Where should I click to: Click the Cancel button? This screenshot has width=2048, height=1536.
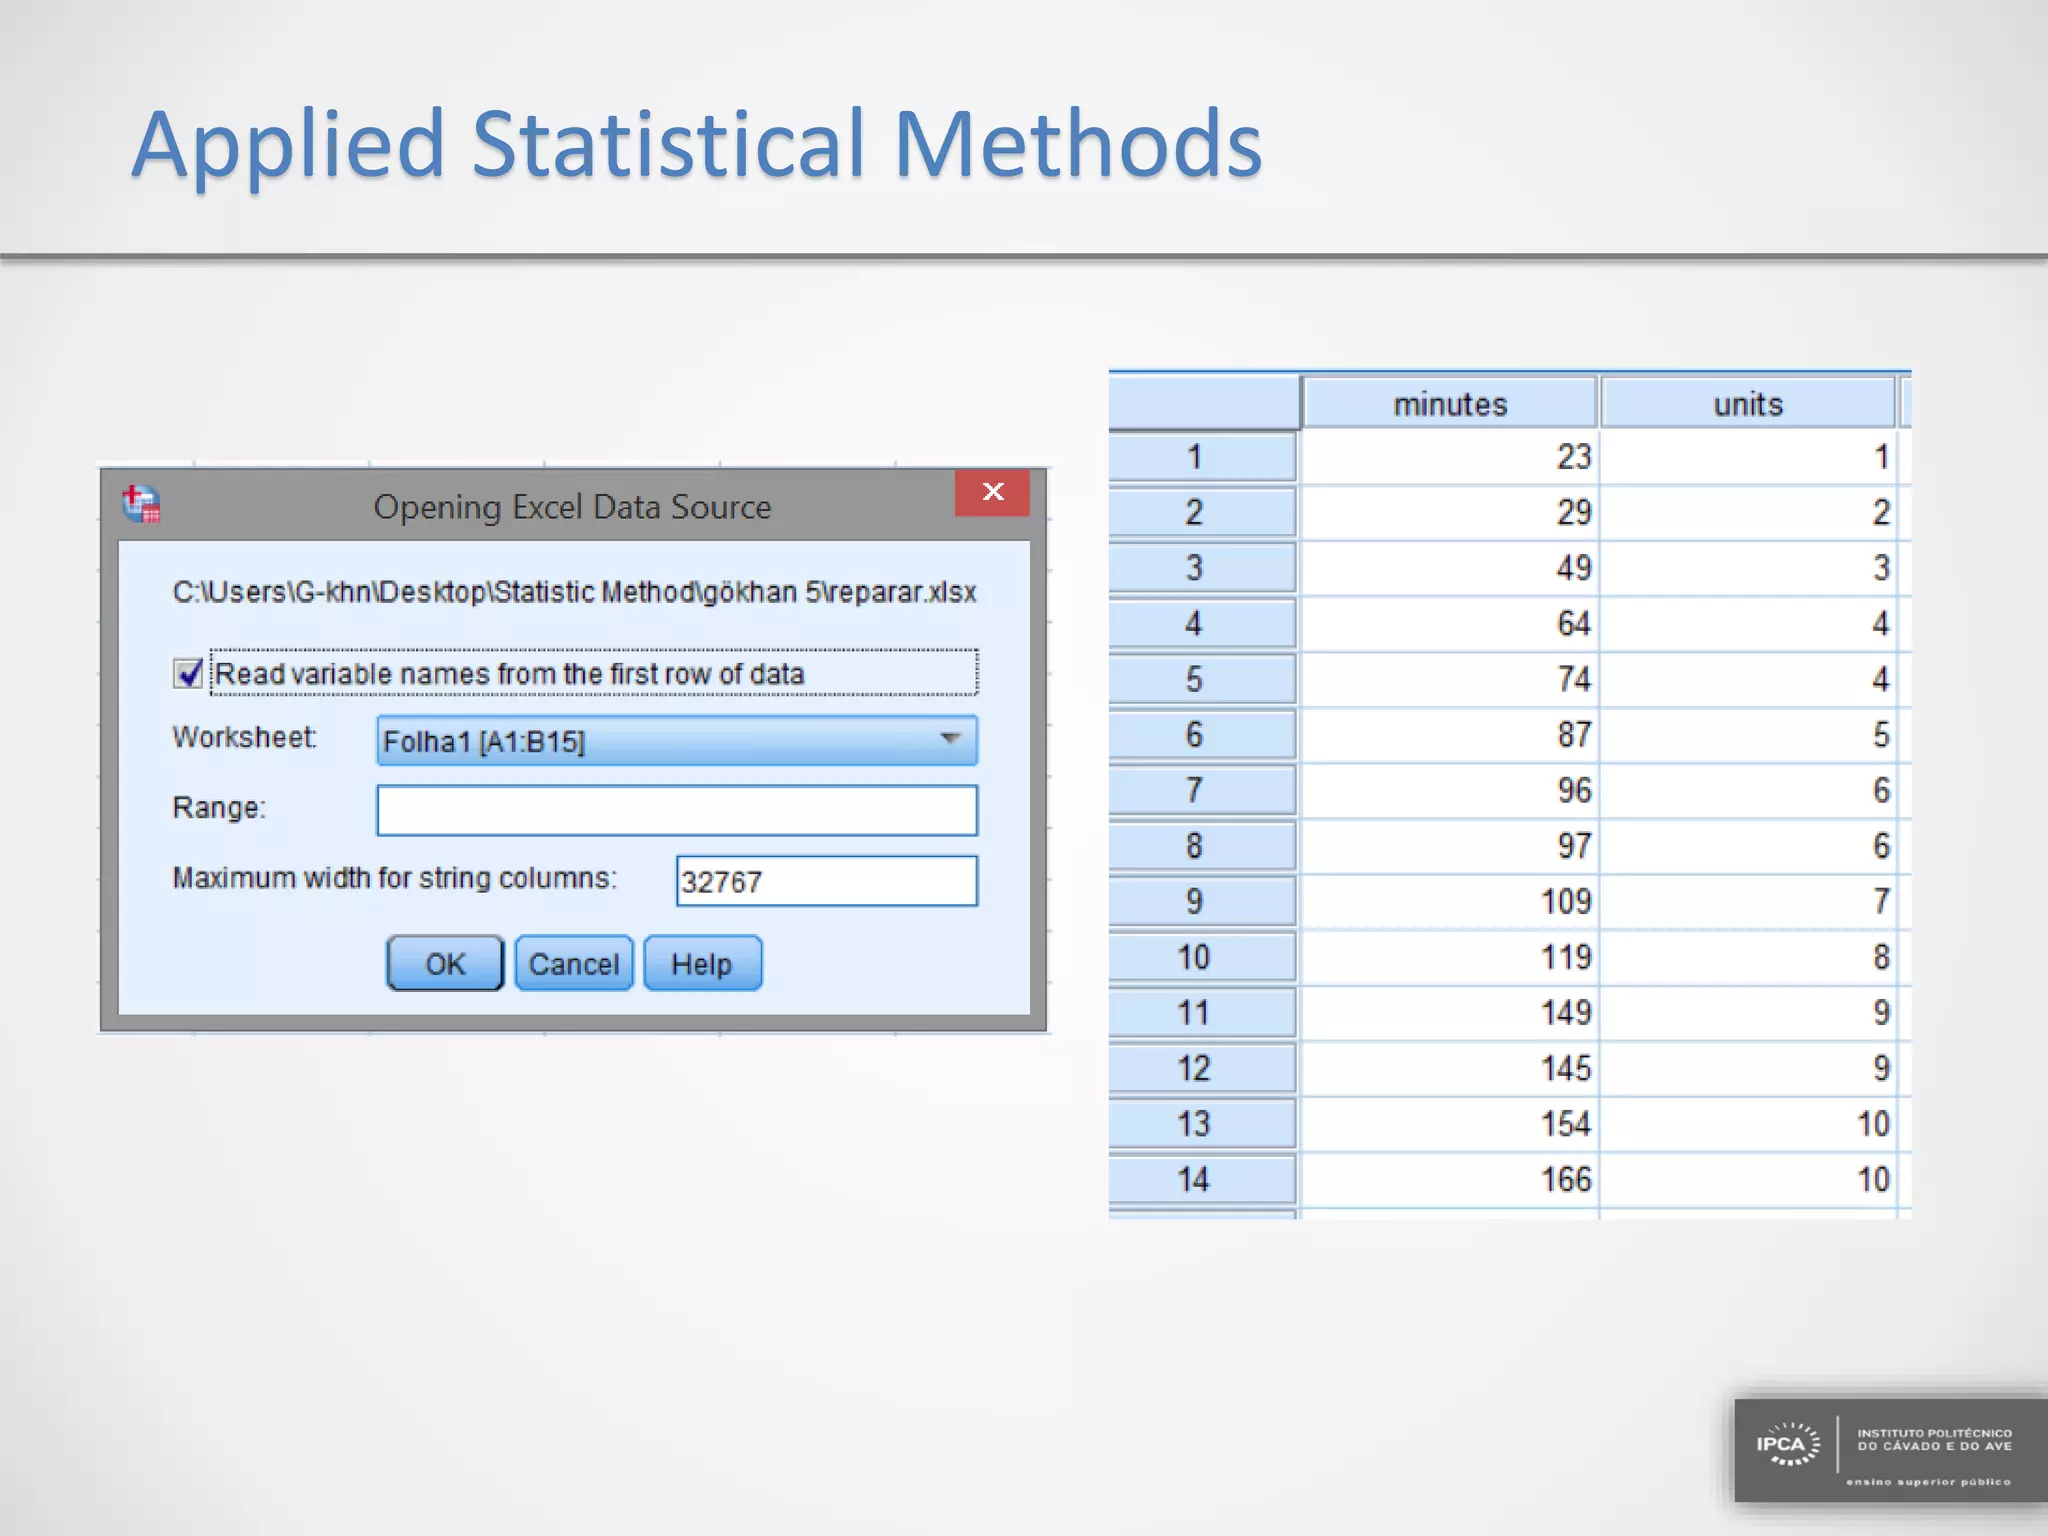574,963
